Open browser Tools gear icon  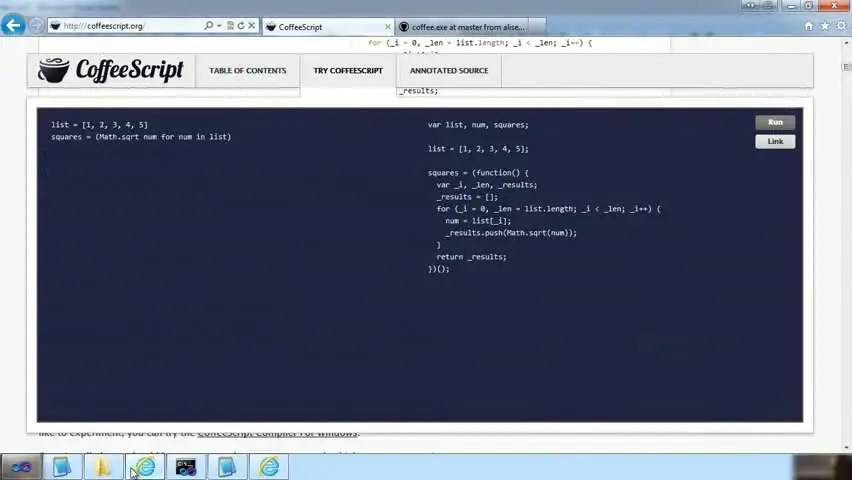(841, 26)
